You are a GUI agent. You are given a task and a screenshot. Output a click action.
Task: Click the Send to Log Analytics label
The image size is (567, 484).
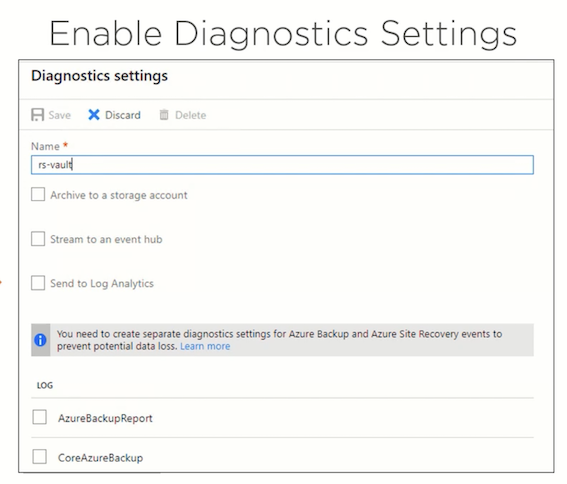[x=102, y=284]
